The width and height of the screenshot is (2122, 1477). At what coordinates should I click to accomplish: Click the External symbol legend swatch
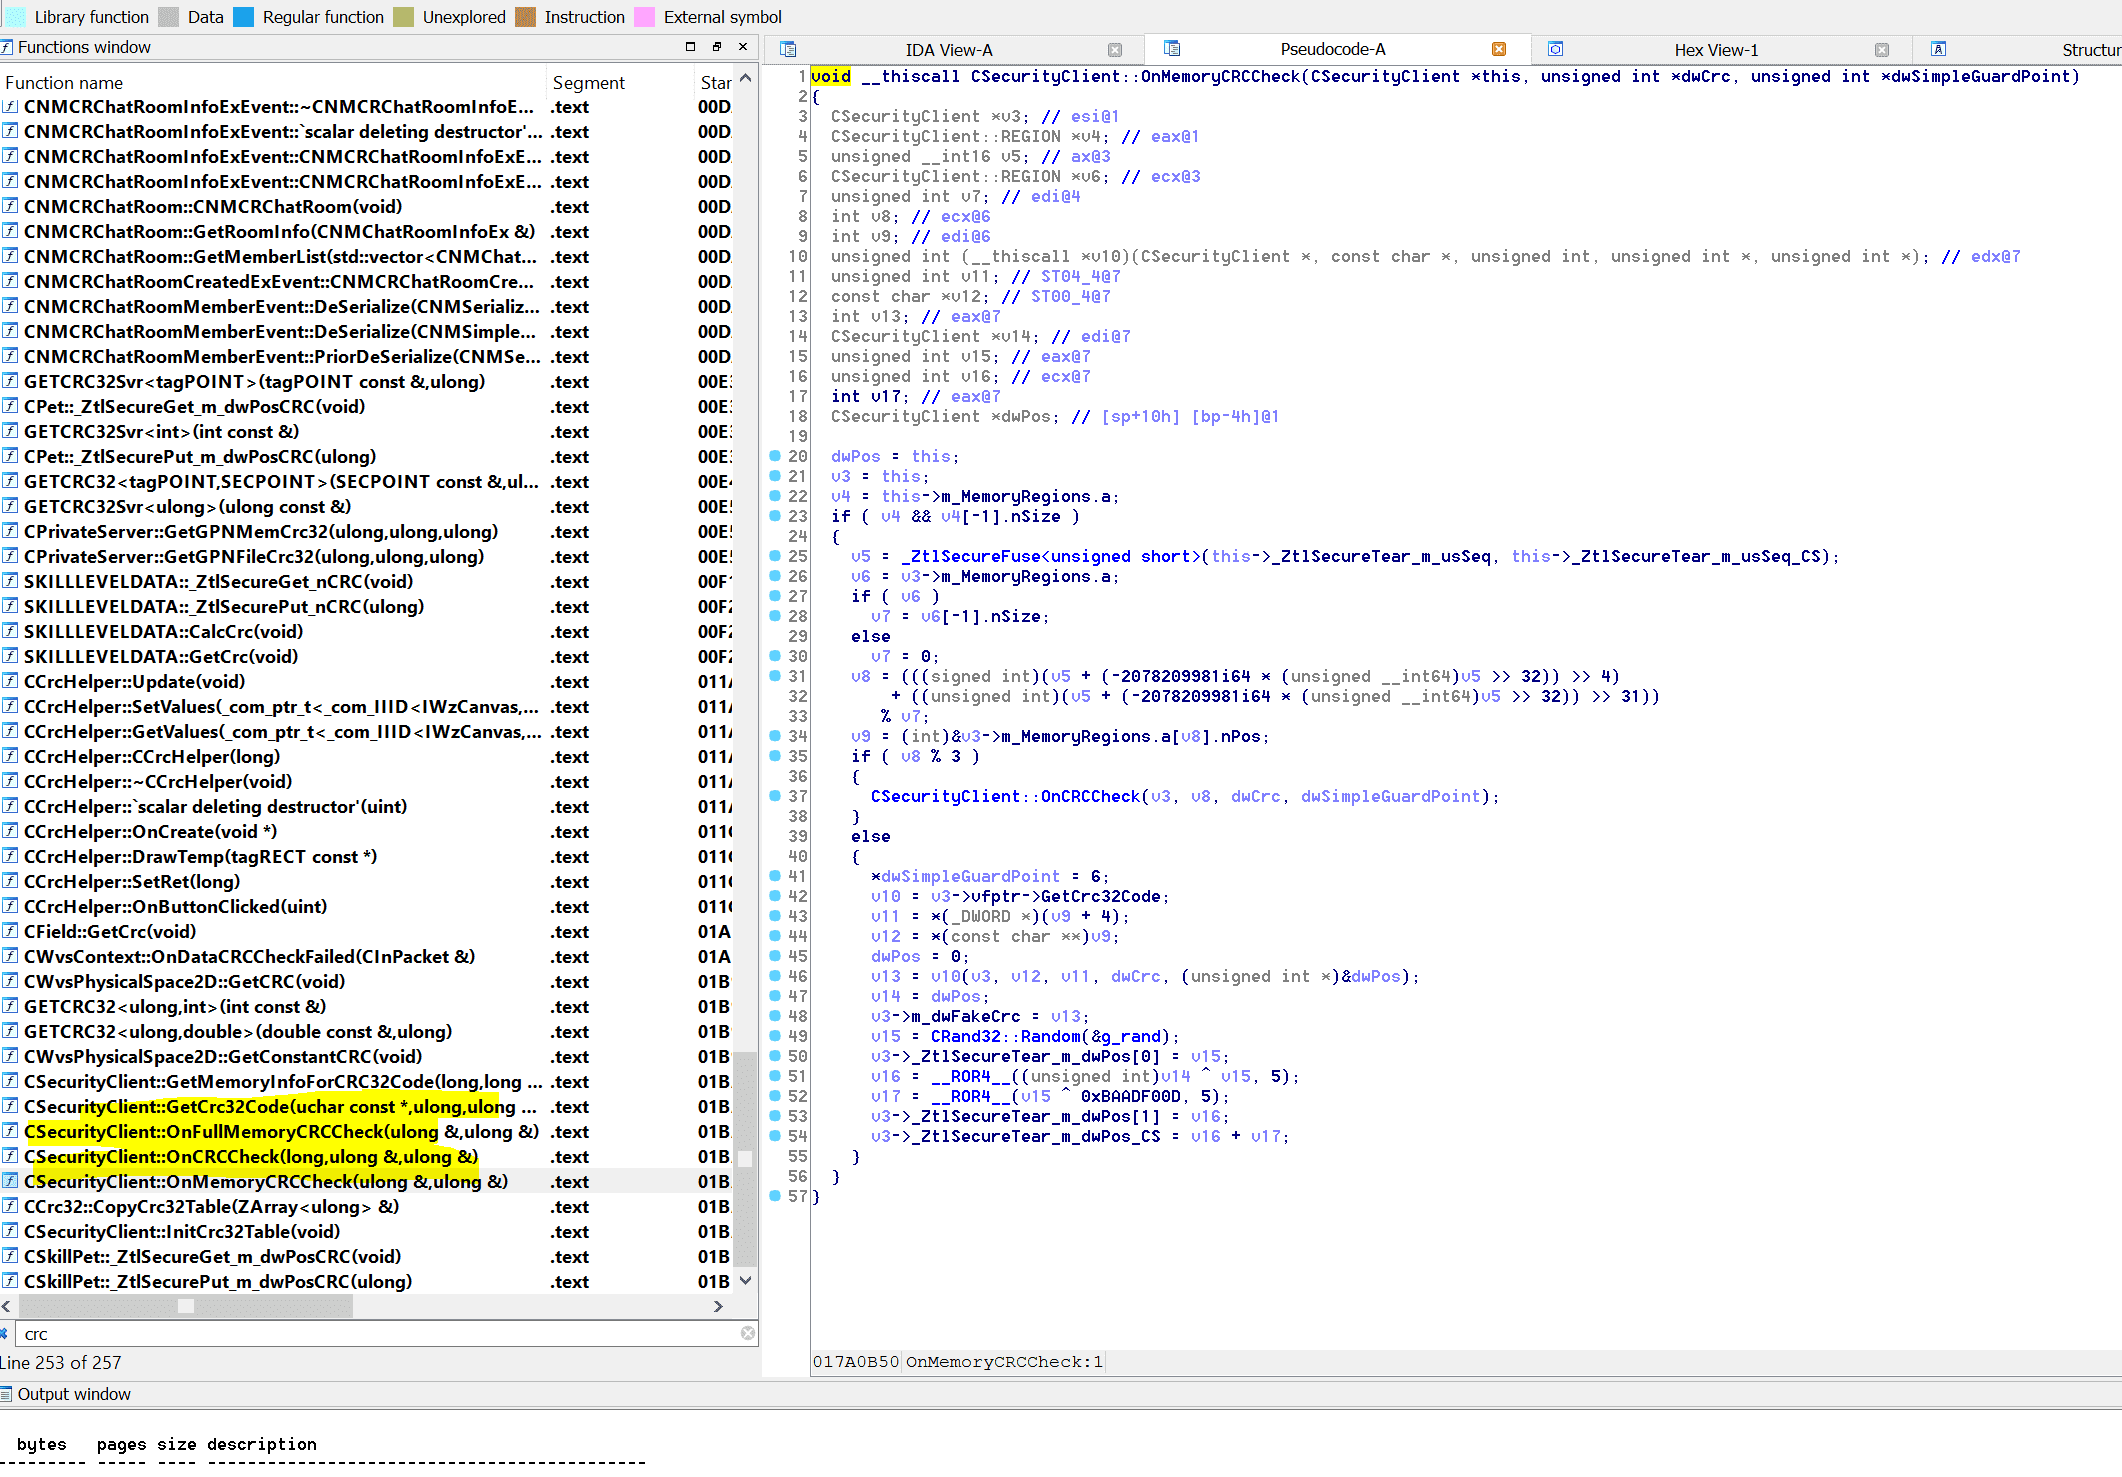[645, 17]
